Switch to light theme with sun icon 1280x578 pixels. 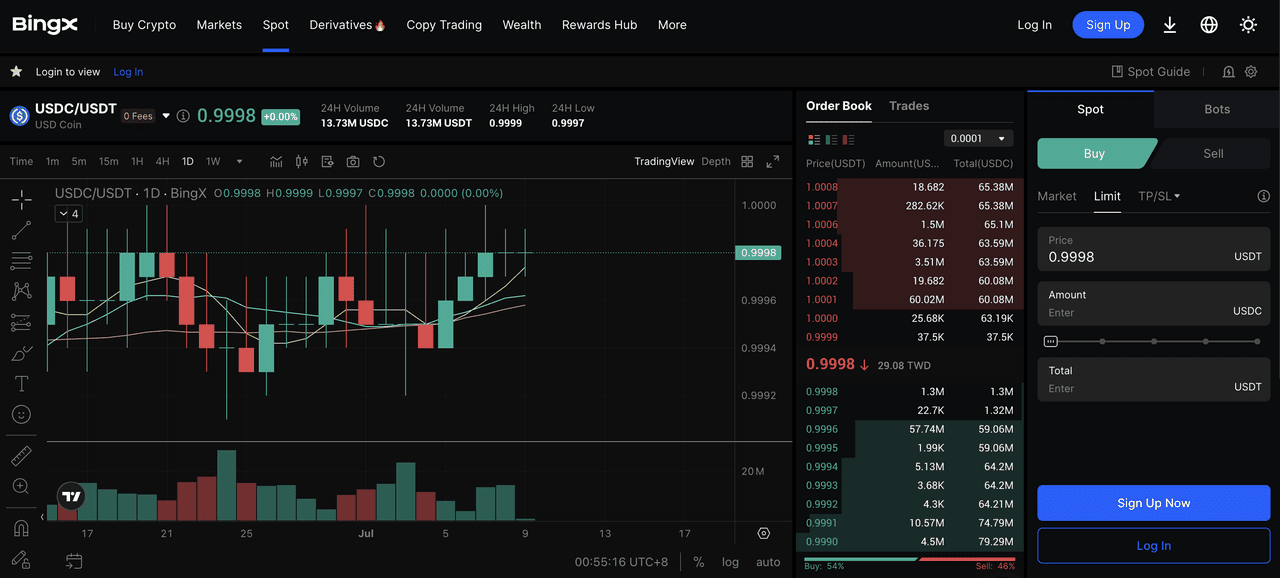[x=1248, y=25]
